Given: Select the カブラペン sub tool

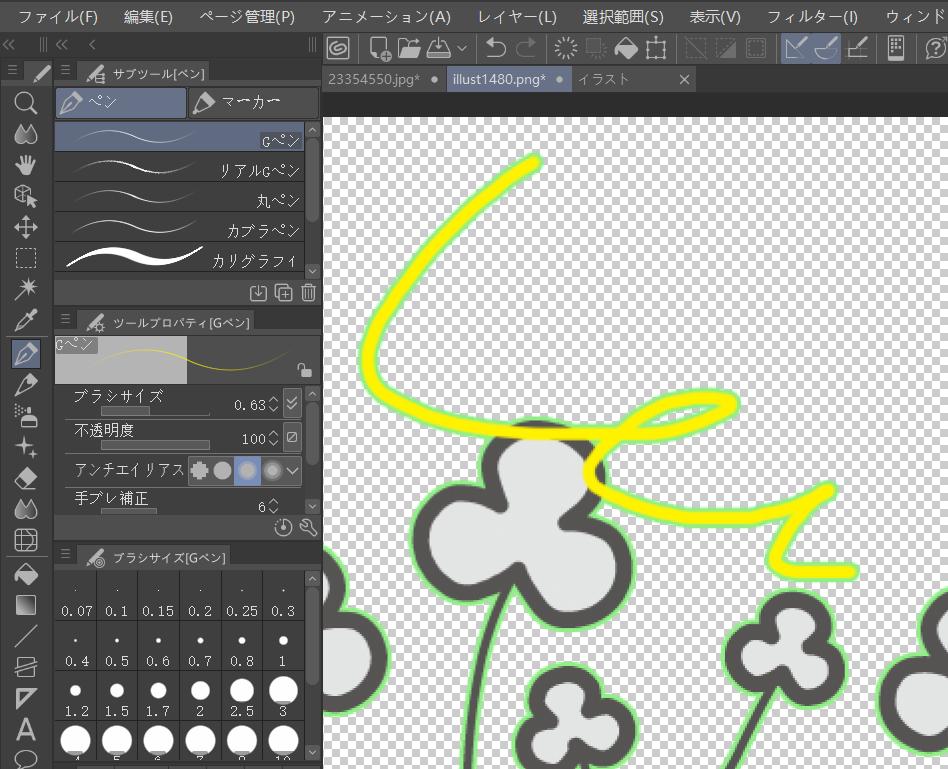Looking at the screenshot, I should point(180,228).
